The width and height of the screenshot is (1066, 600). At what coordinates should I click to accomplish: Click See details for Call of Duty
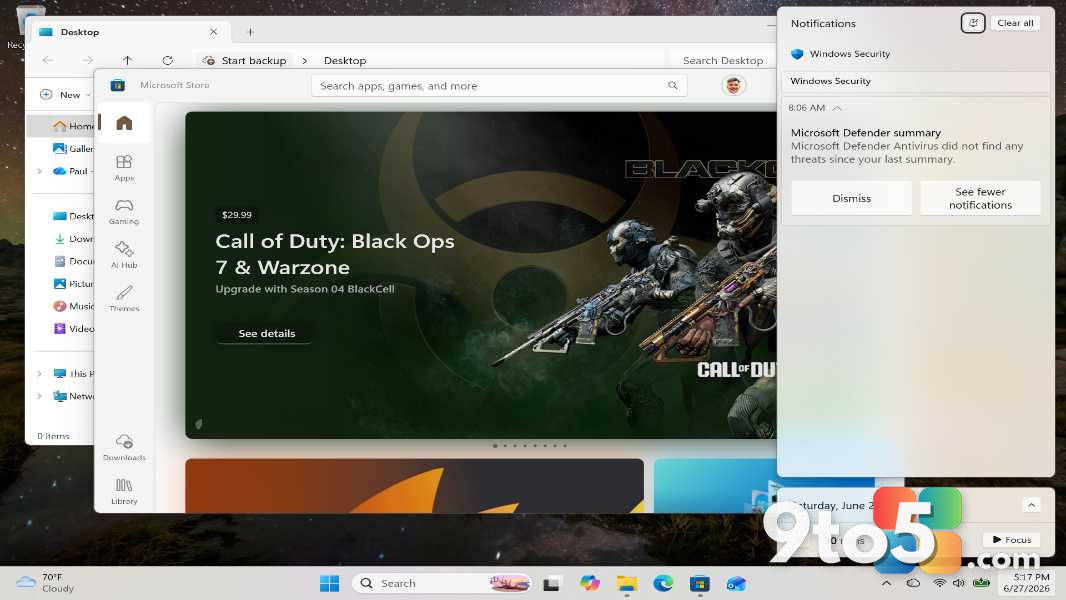tap(266, 334)
